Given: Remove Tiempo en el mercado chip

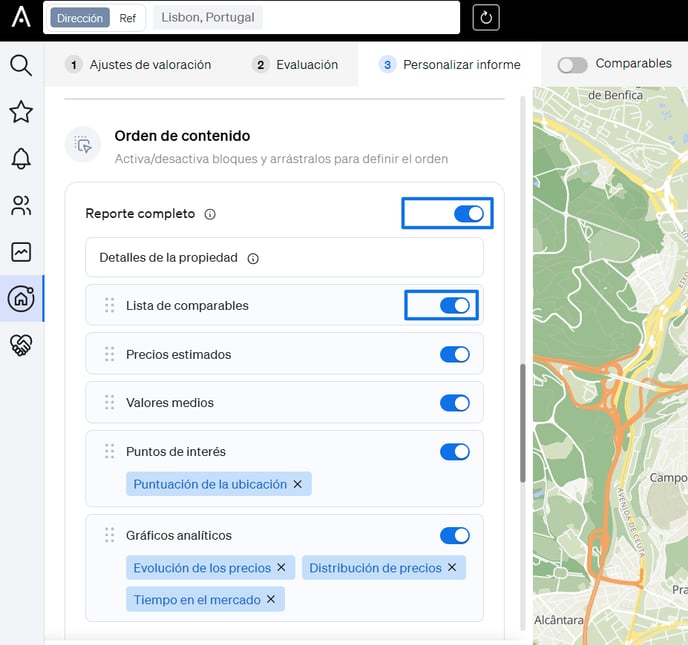Looking at the screenshot, I should point(270,600).
